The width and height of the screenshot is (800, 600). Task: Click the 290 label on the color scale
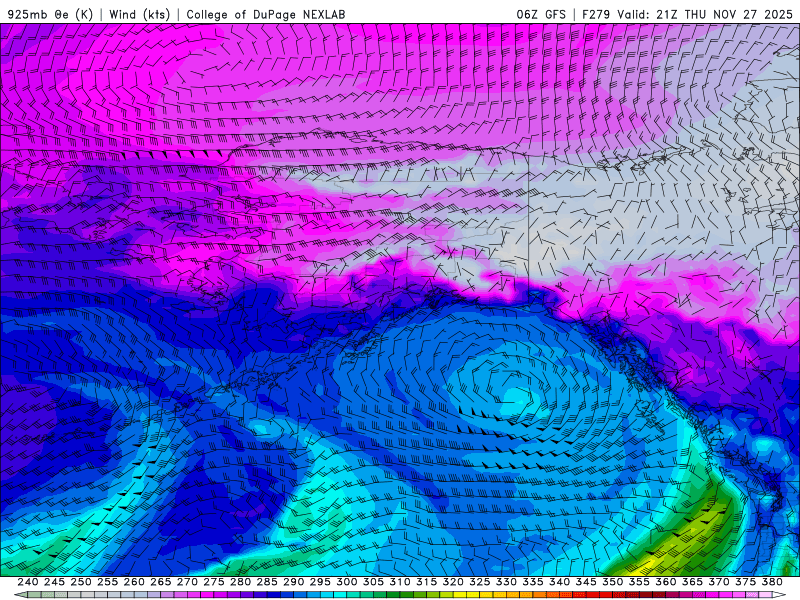coord(293,582)
